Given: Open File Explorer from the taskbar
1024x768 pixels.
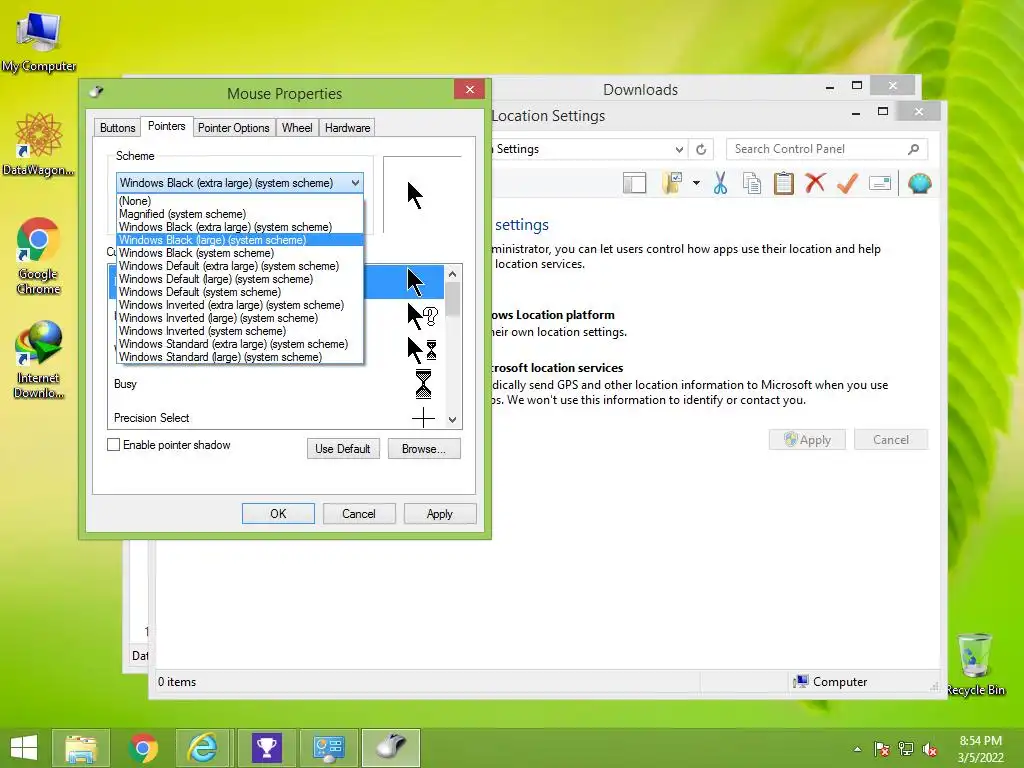Looking at the screenshot, I should (81, 748).
